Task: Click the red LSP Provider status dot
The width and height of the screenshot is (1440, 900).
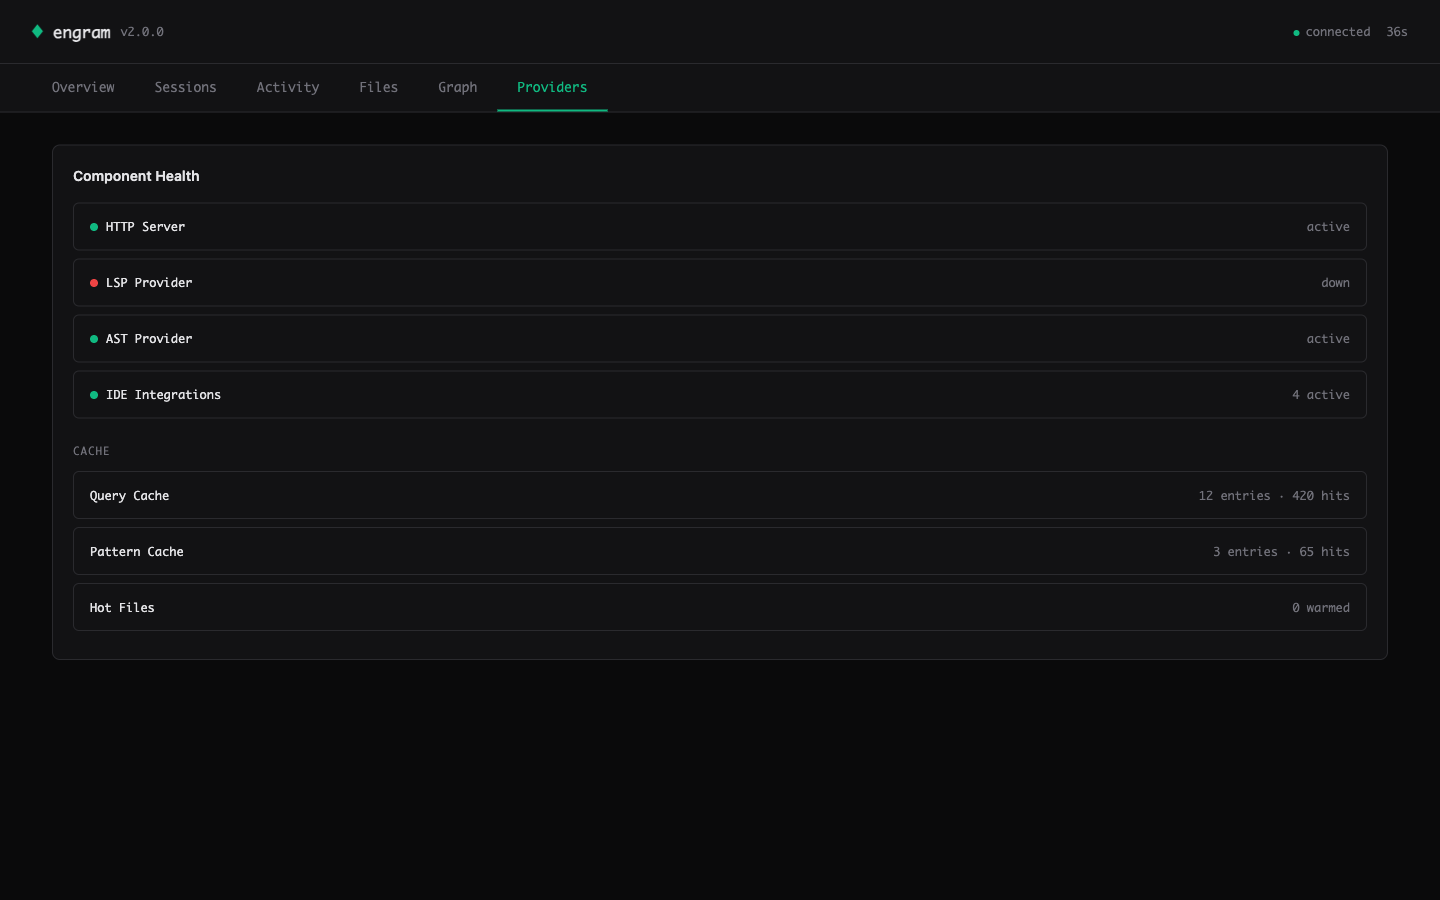Action: [x=93, y=282]
